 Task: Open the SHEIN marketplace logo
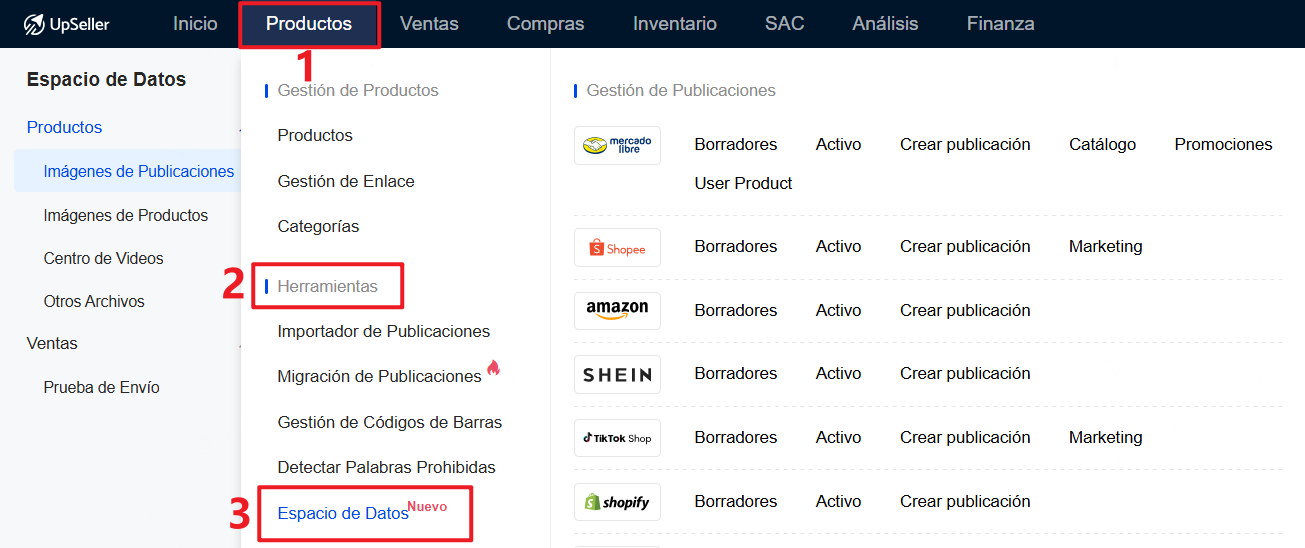617,374
